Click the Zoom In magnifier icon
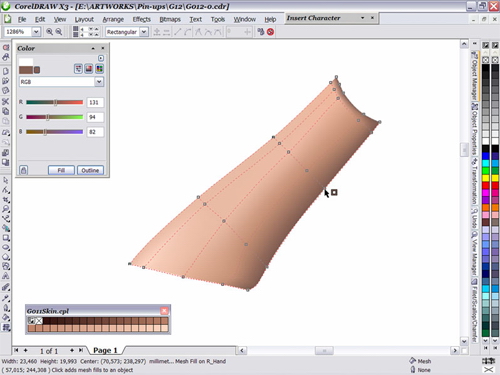The height and width of the screenshot is (375, 500). [x=49, y=32]
